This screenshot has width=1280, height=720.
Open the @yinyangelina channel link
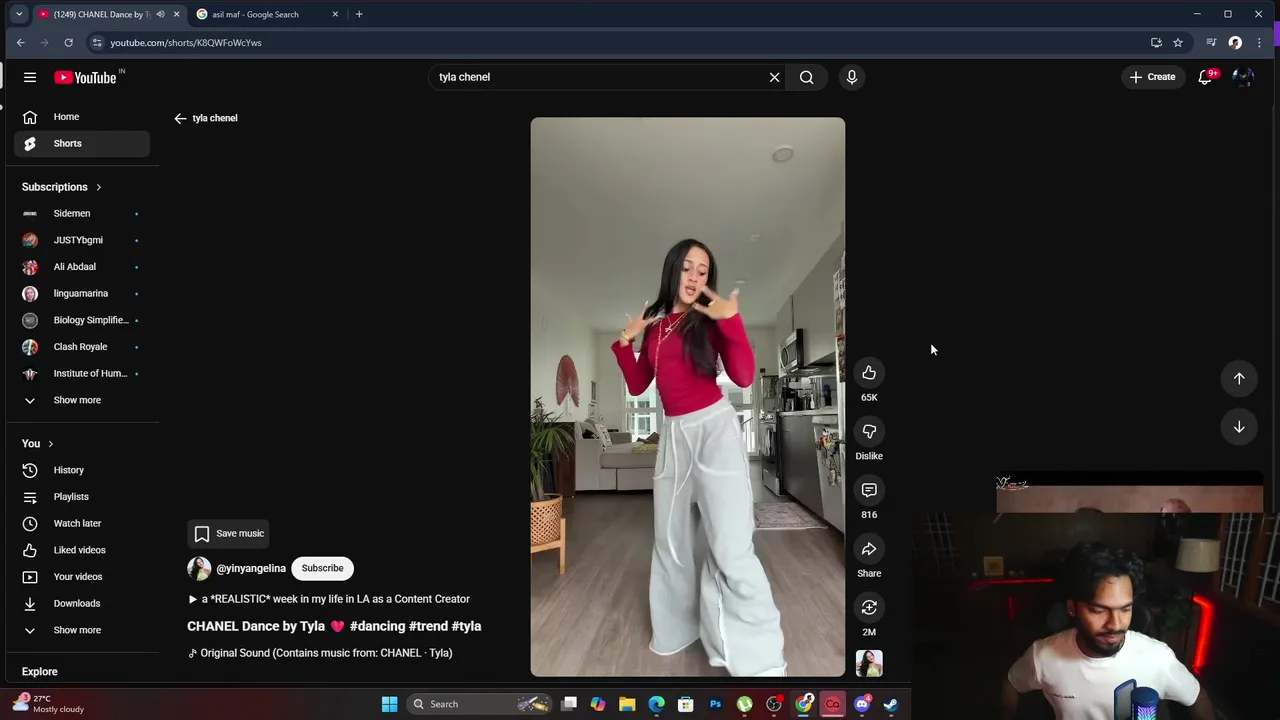click(251, 568)
